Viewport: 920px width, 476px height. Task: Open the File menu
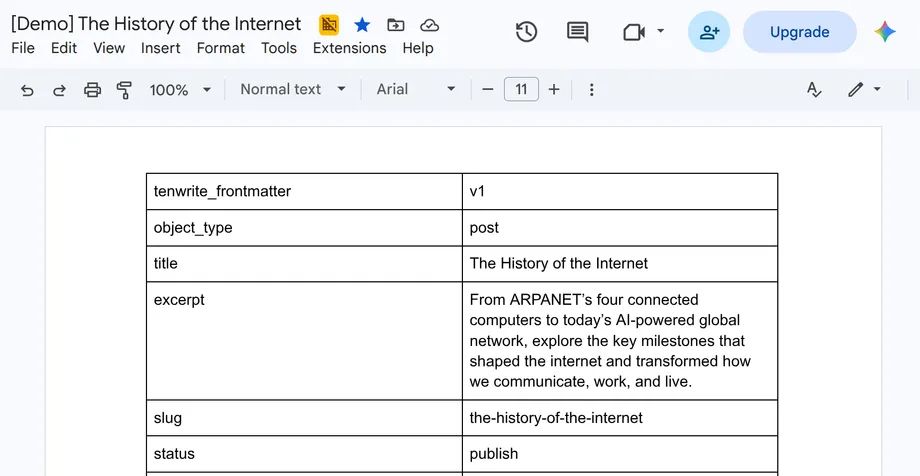coord(23,48)
